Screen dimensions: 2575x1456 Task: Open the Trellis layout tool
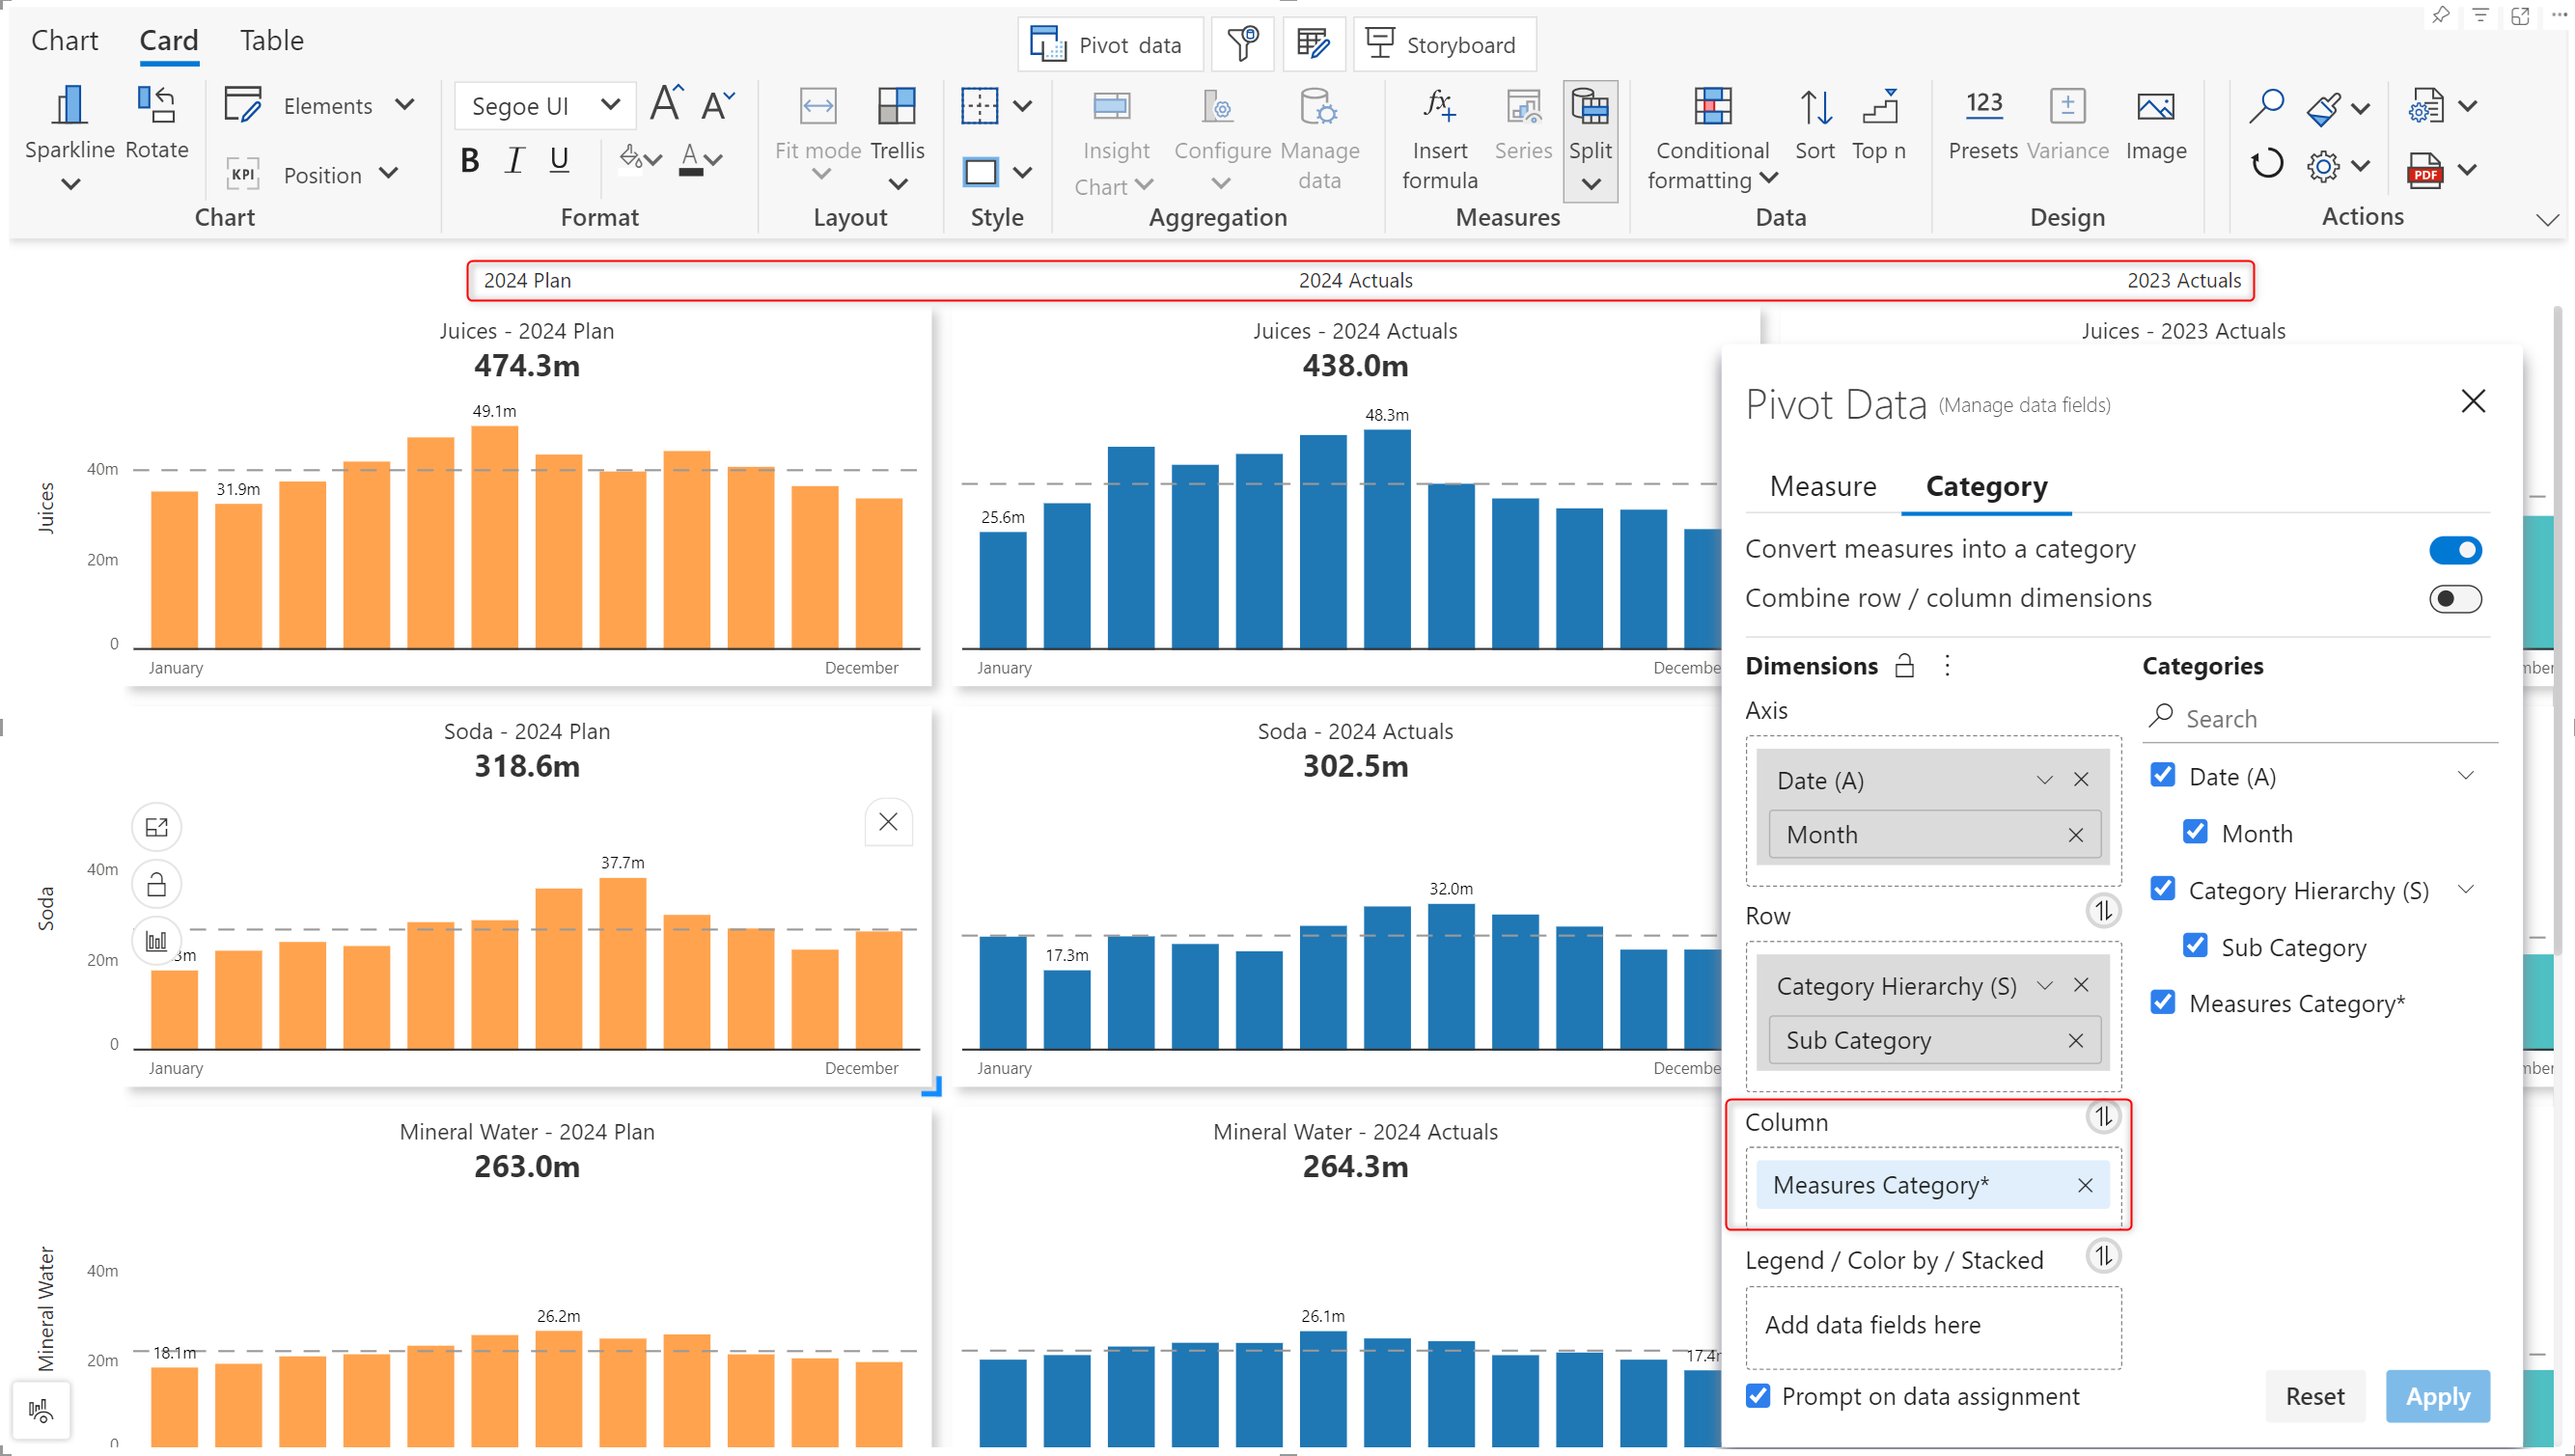click(x=896, y=107)
